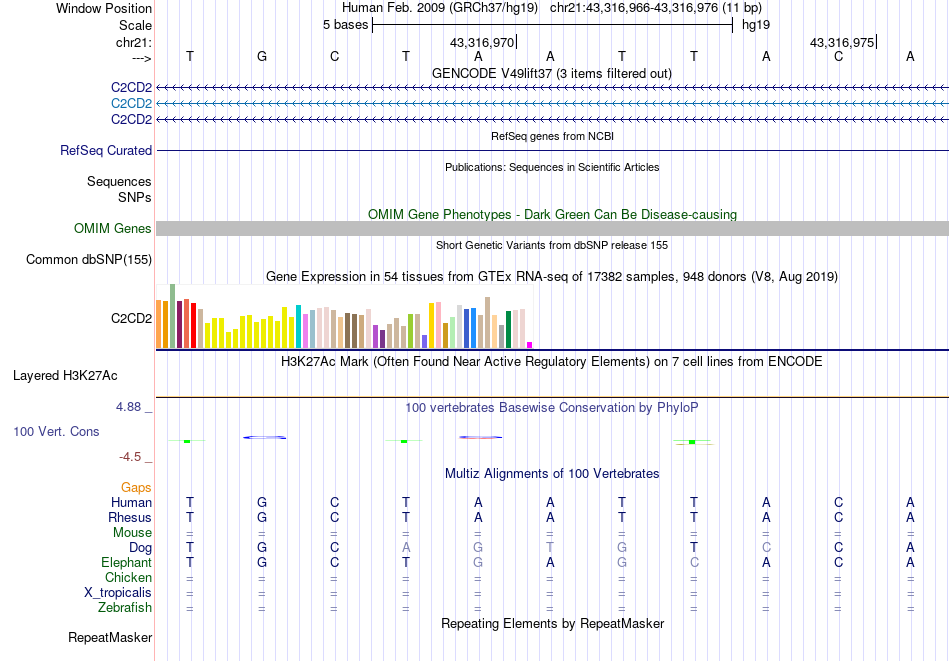950x661 pixels.
Task: Click the "SNPs" subtrack label
Action: 135,197
